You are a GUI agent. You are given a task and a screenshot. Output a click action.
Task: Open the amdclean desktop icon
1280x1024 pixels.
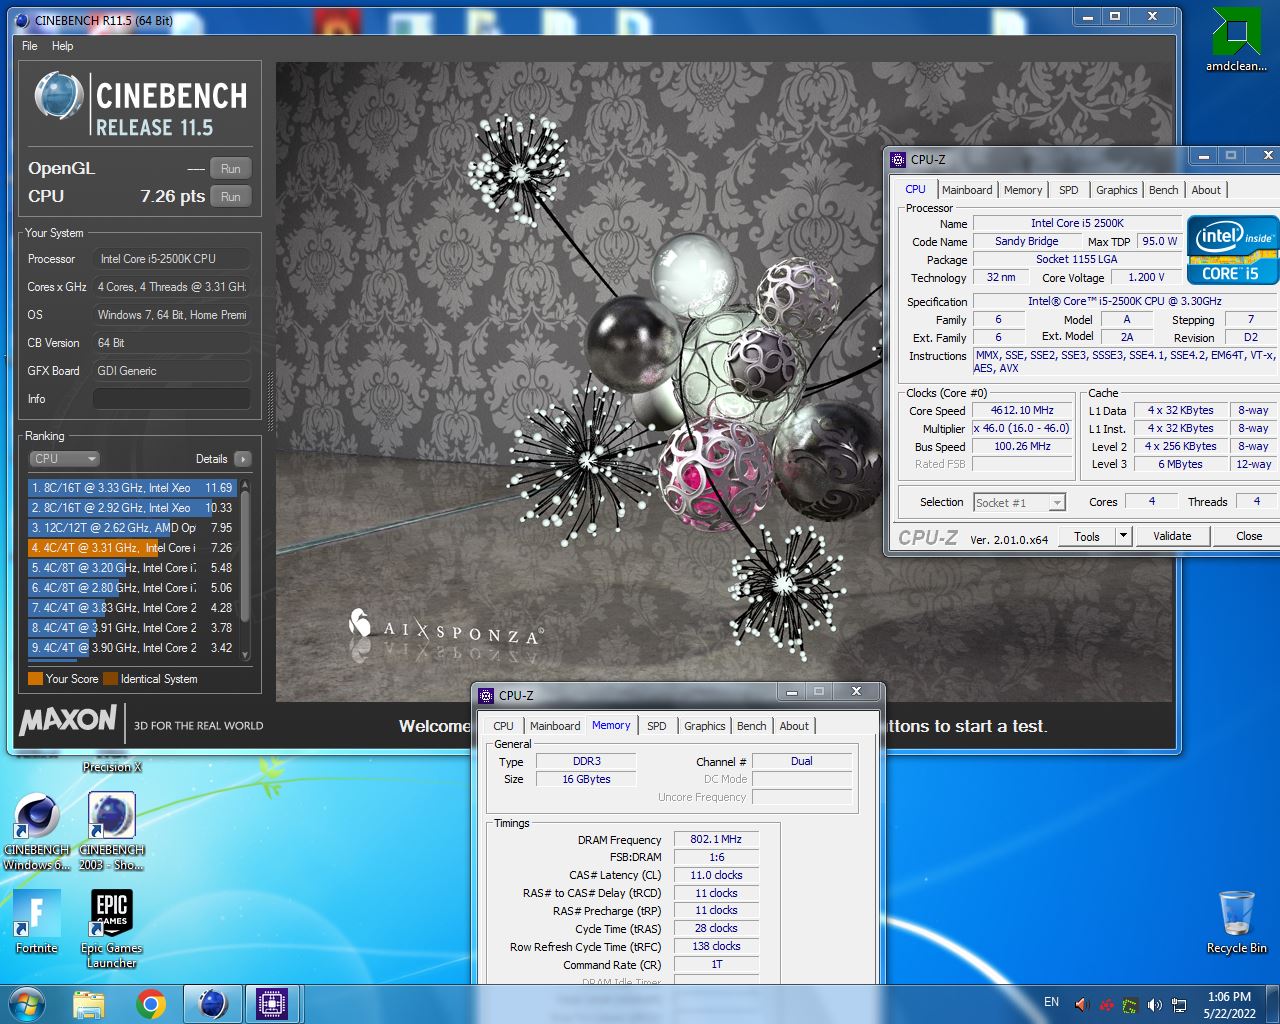click(1236, 41)
